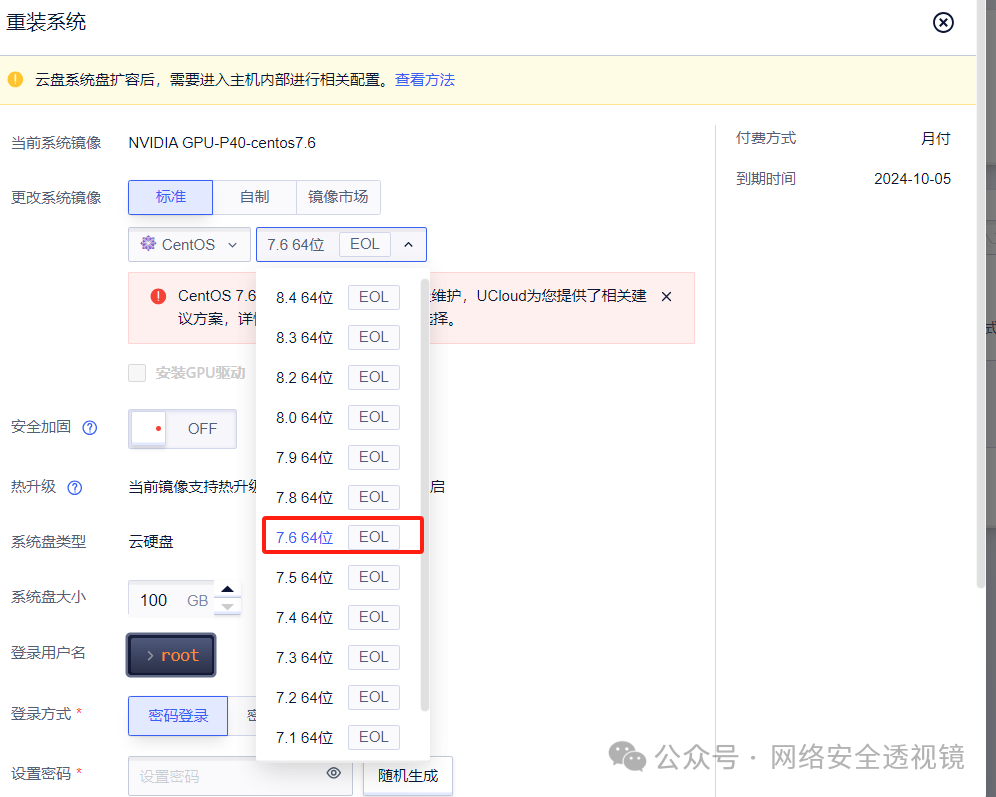
Task: Turn on the 安全加固 switch
Action: click(x=182, y=428)
